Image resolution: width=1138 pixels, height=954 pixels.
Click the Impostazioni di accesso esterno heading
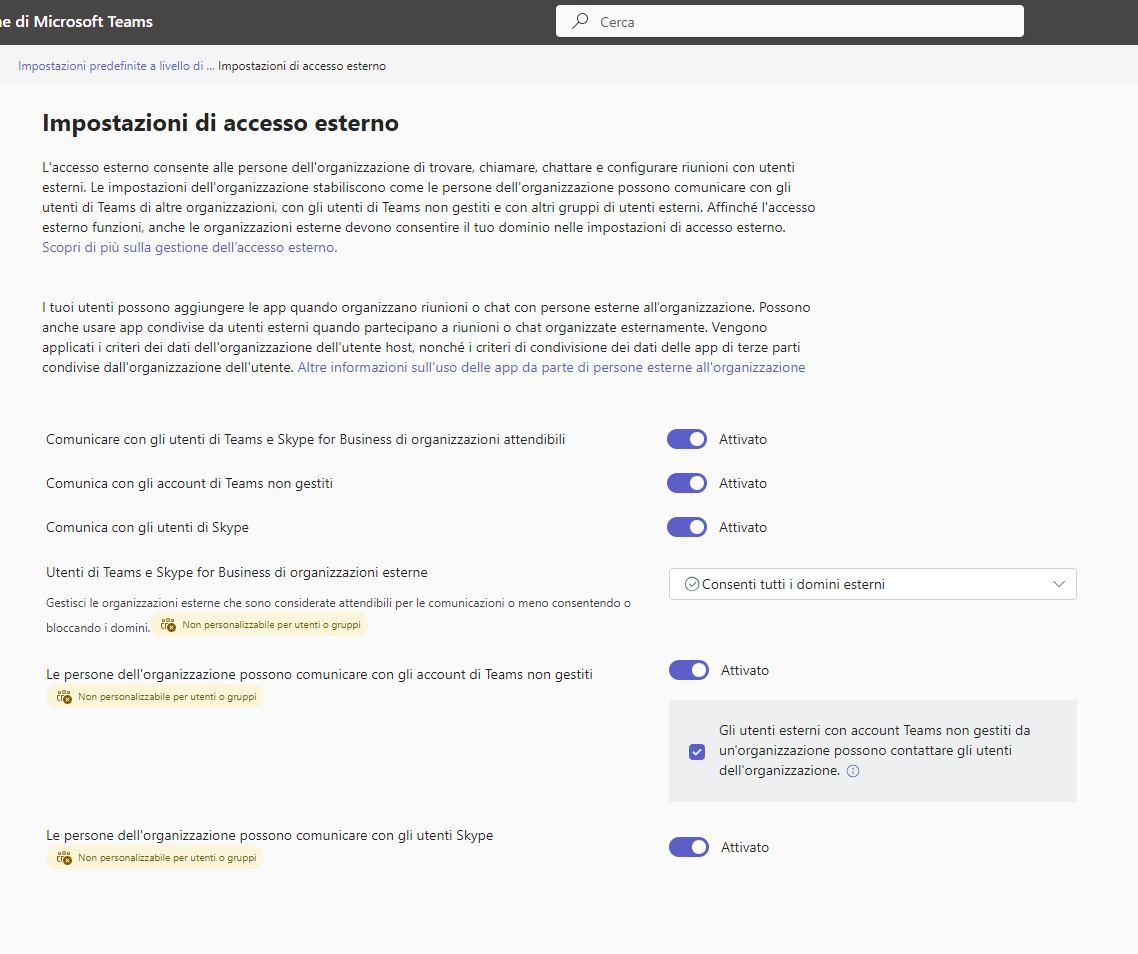[x=221, y=123]
